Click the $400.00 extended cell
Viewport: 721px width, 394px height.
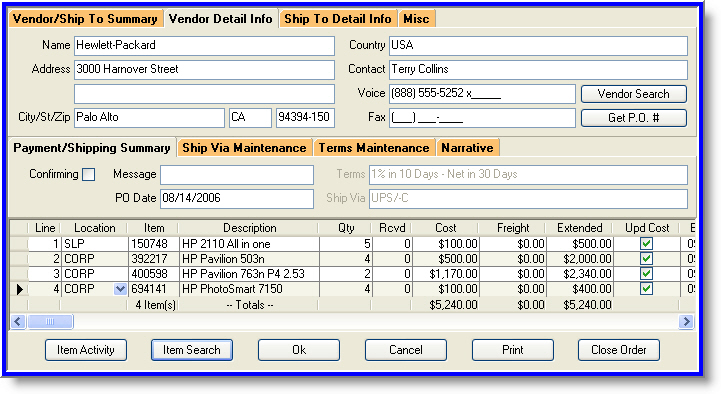579,289
